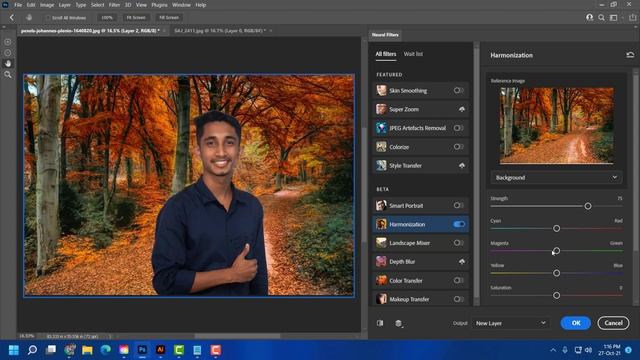Choose the add-to-selection tool at toolbar top
This screenshot has width=640, height=360.
point(8,42)
